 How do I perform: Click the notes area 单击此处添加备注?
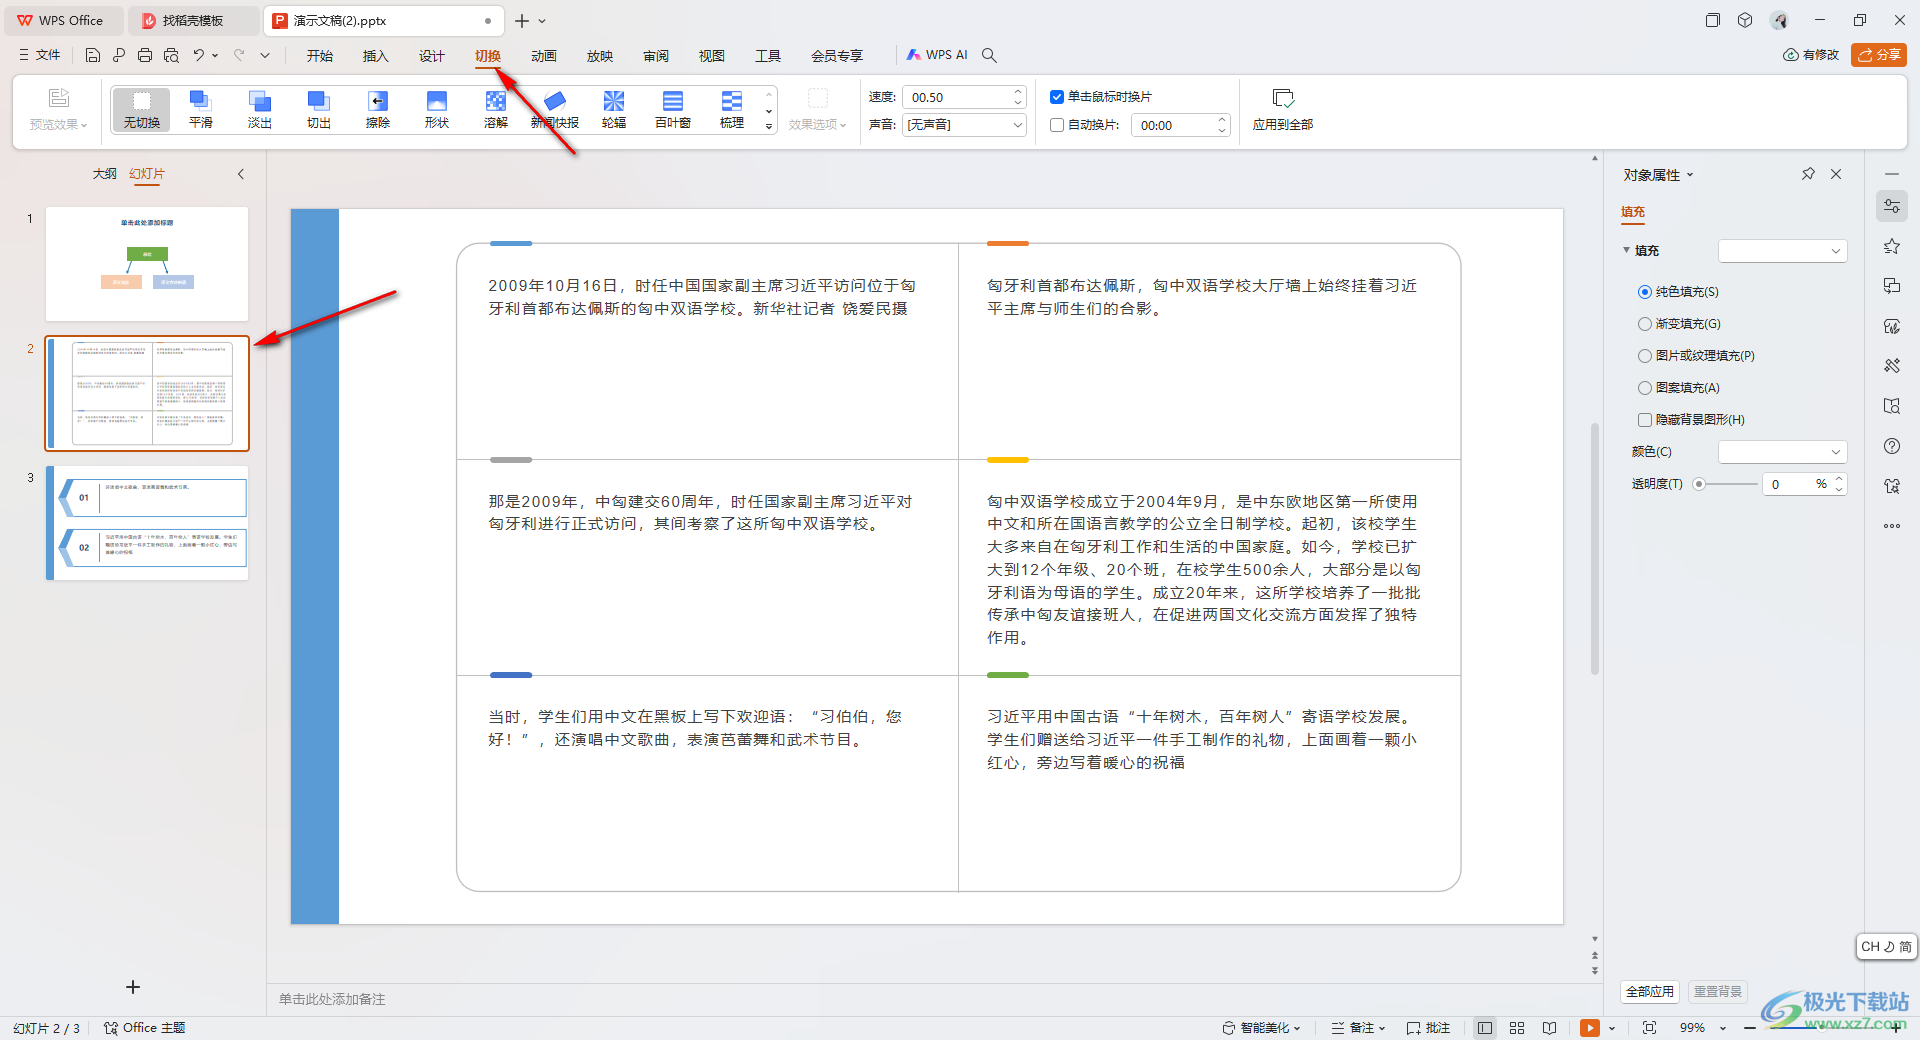pos(332,999)
